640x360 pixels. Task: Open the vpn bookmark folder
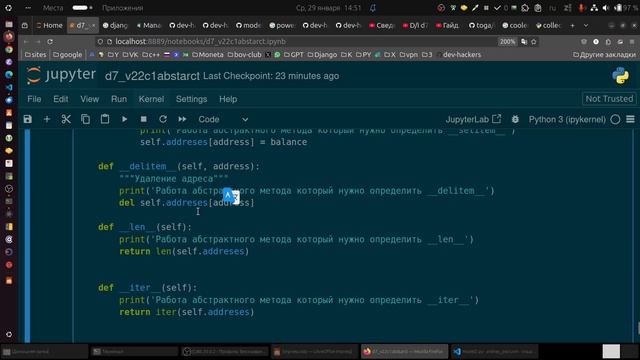409,55
